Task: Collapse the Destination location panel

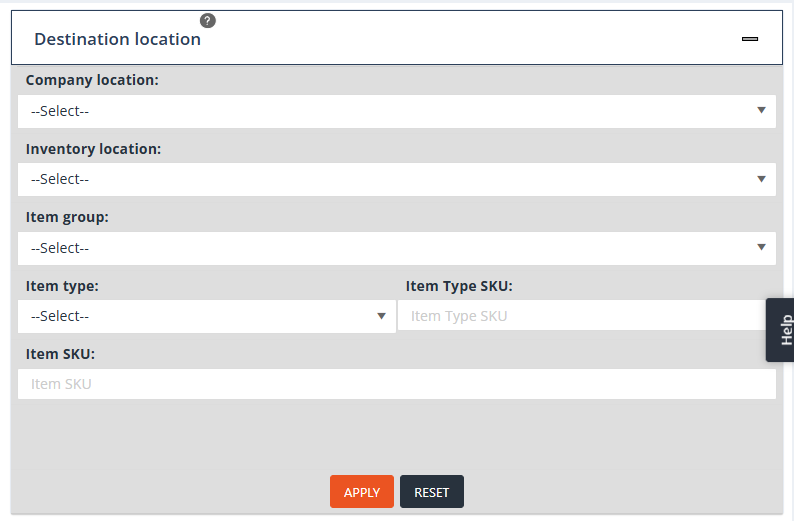Action: pyautogui.click(x=750, y=39)
